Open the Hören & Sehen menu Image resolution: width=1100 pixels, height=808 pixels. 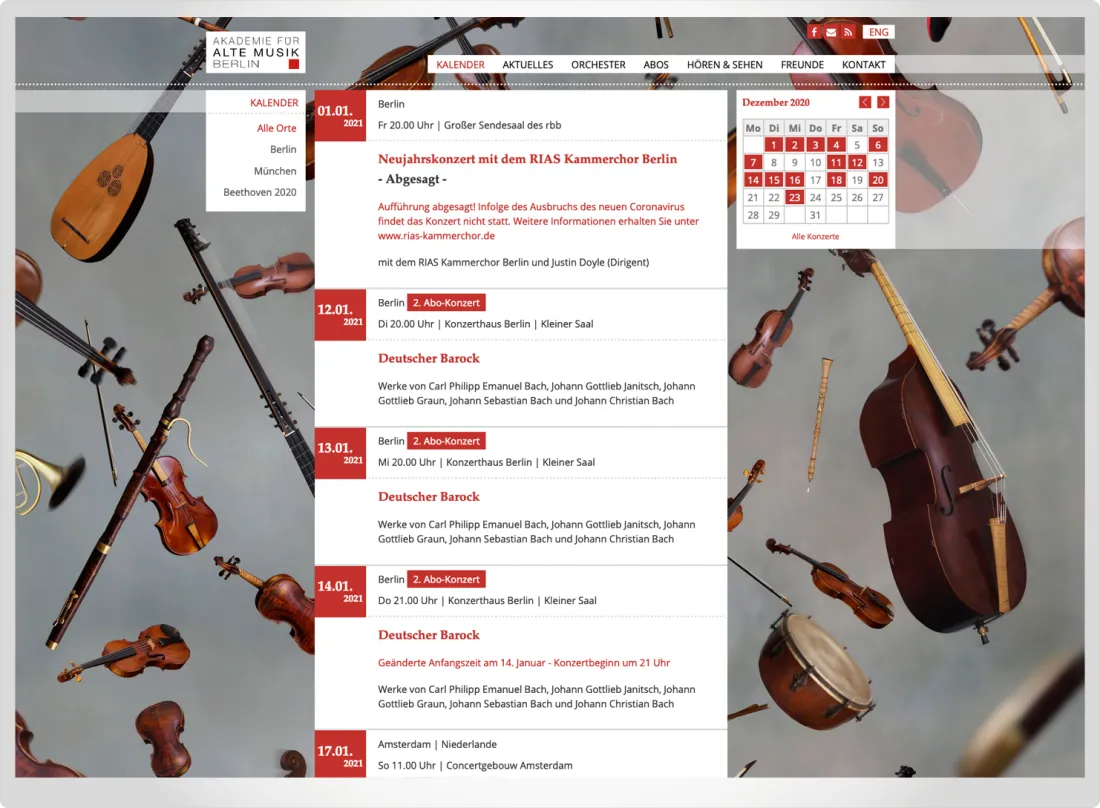(725, 65)
